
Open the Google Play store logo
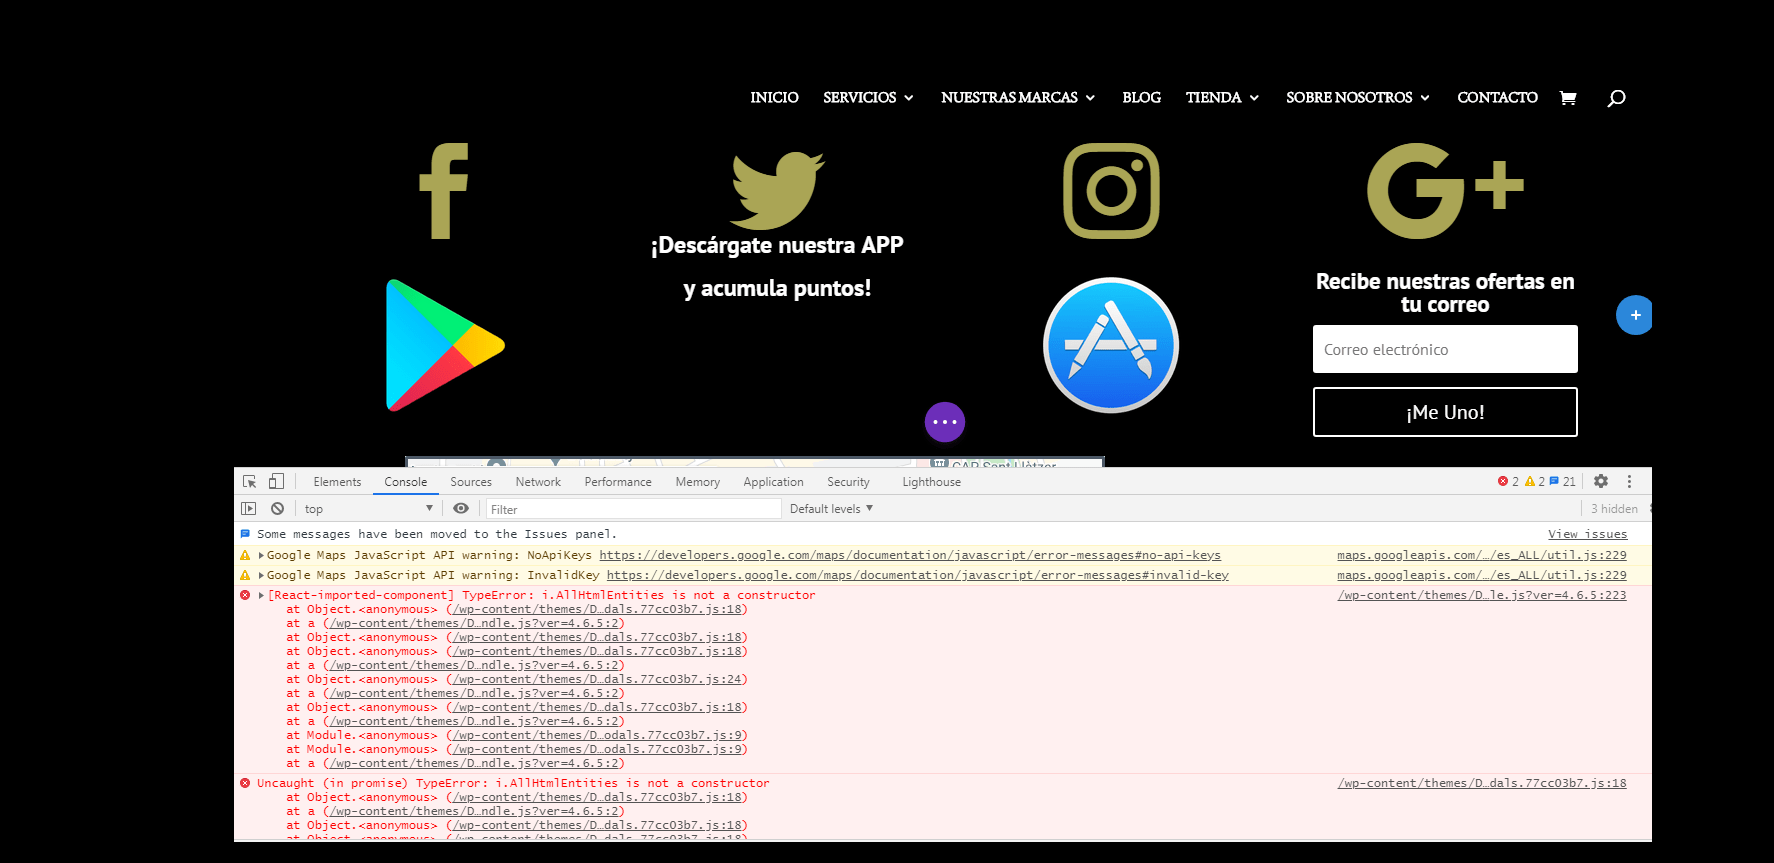click(445, 345)
